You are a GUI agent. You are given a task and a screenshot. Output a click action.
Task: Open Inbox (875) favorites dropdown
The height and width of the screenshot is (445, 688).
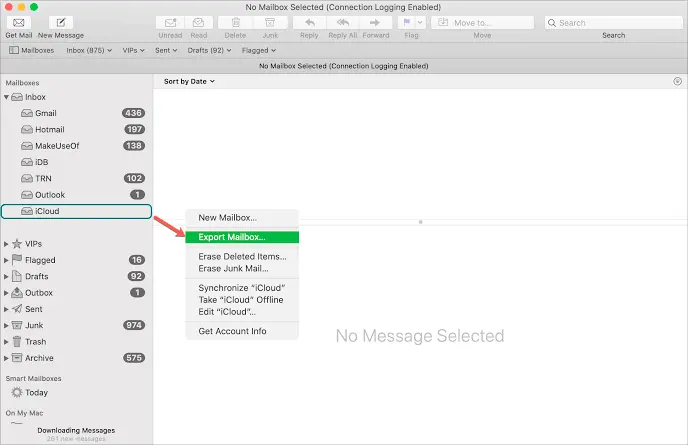point(89,50)
